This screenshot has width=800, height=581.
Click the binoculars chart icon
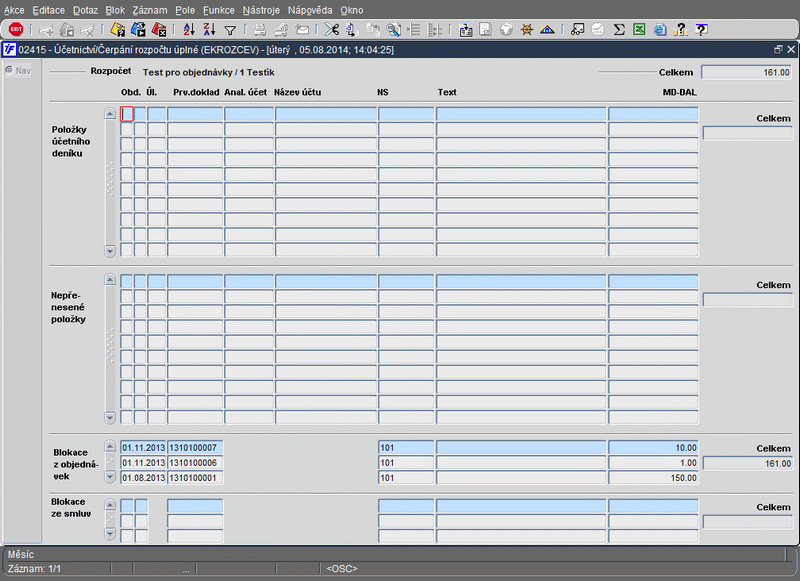click(577, 30)
